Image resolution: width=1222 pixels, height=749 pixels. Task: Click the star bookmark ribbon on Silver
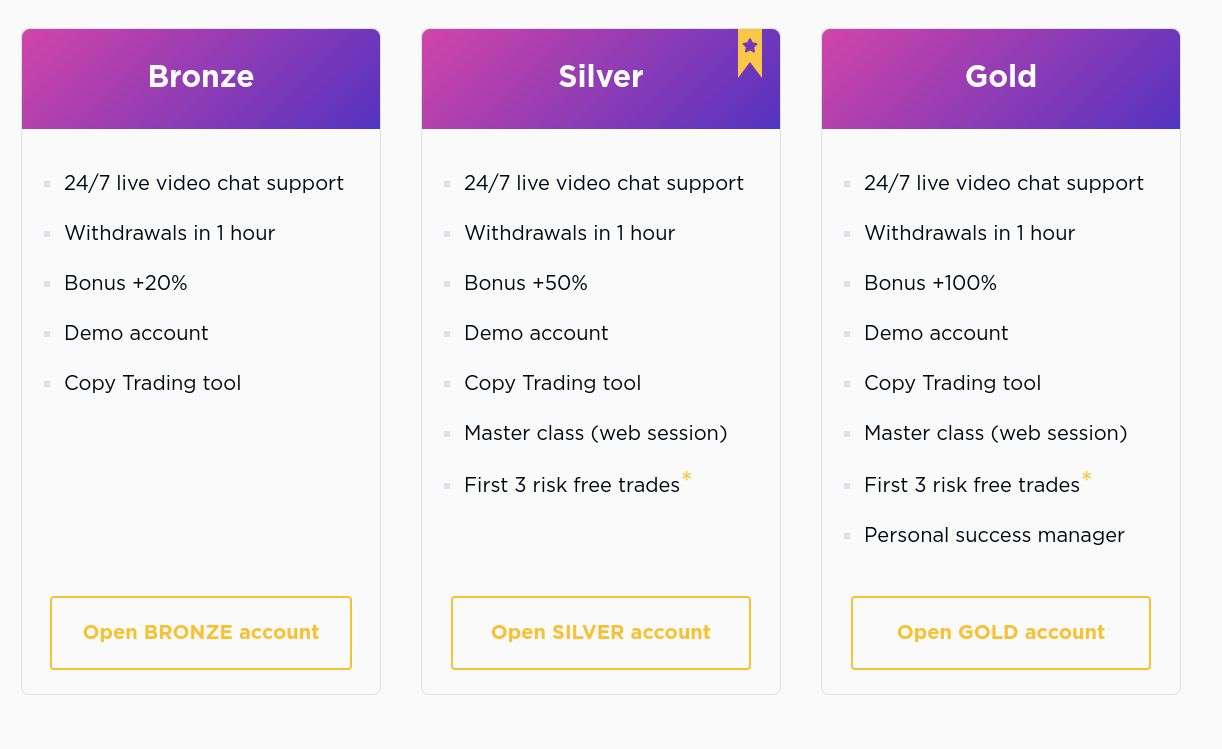[750, 52]
